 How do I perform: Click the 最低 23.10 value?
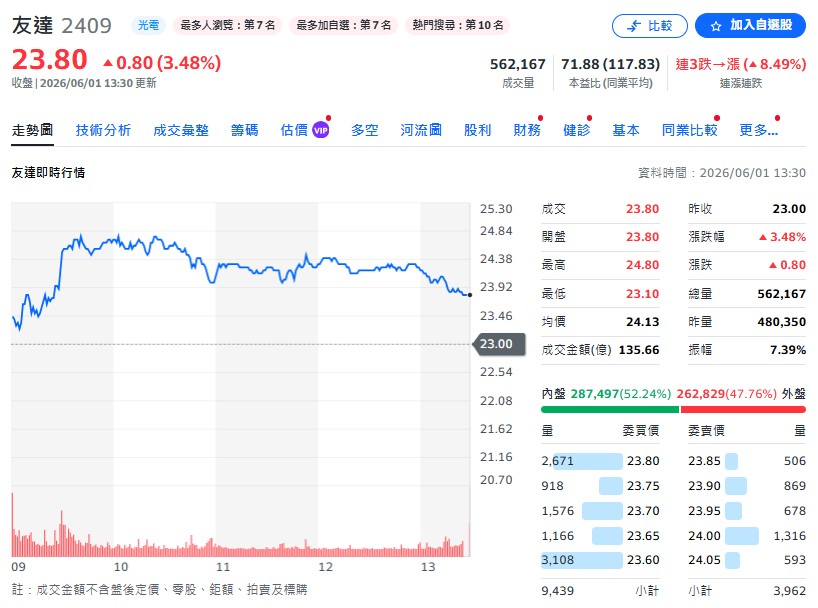click(x=643, y=294)
